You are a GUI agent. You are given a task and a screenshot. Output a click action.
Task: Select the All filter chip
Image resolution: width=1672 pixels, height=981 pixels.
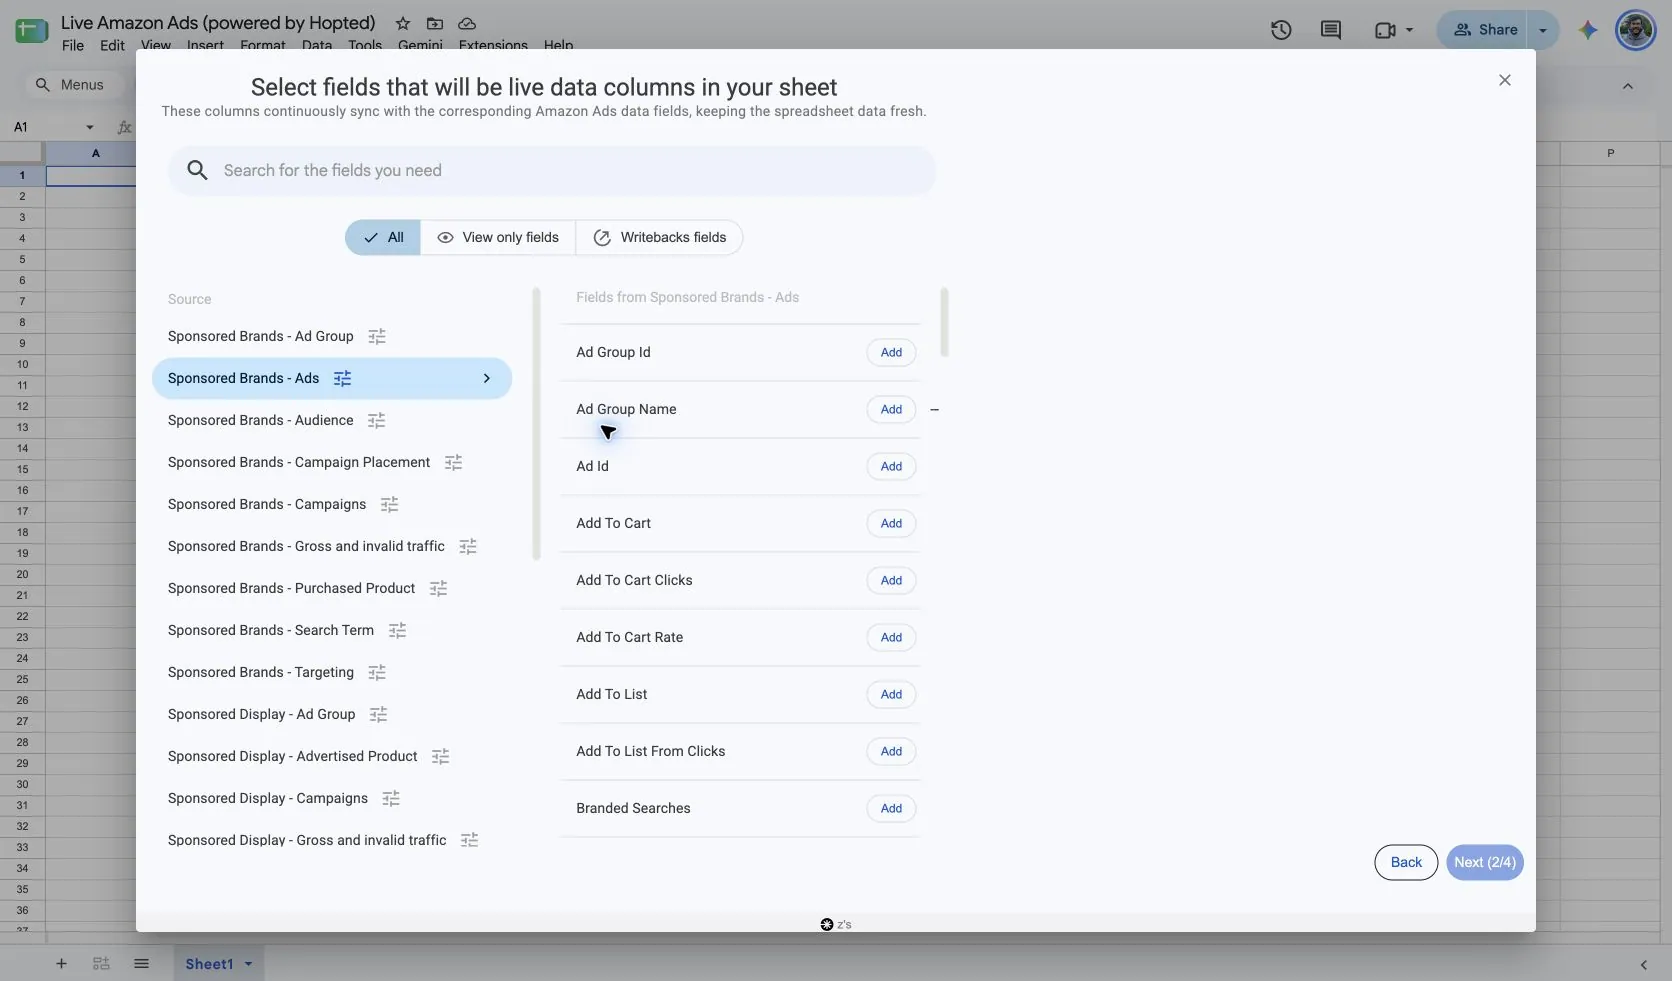click(383, 238)
